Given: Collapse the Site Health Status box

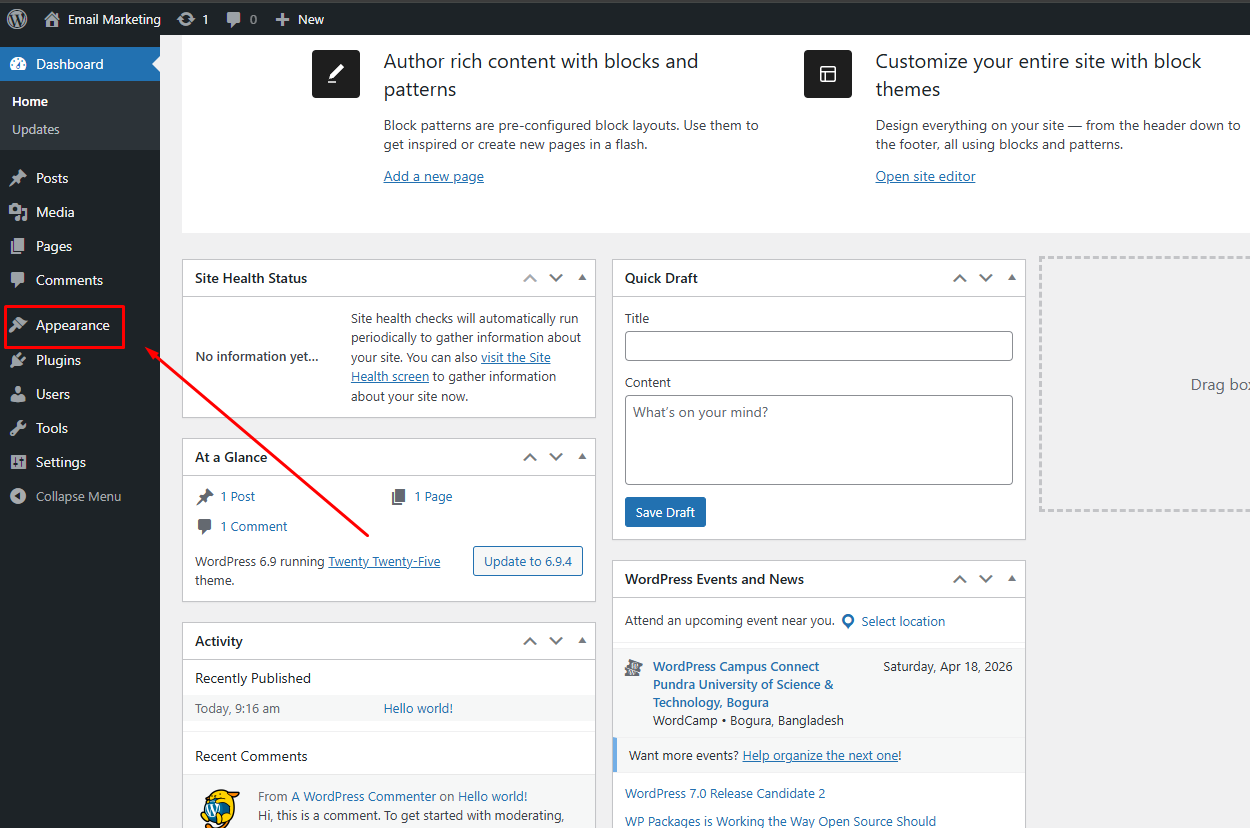Looking at the screenshot, I should [582, 277].
